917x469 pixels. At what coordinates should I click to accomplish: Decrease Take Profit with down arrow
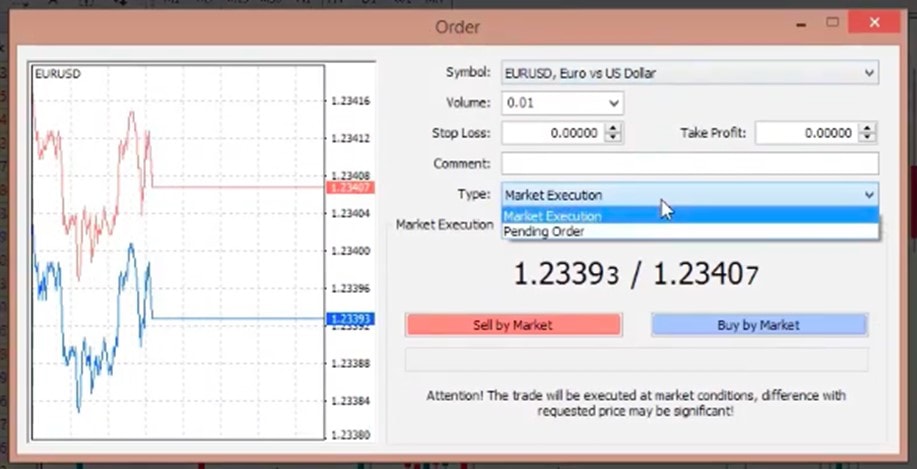coord(867,138)
